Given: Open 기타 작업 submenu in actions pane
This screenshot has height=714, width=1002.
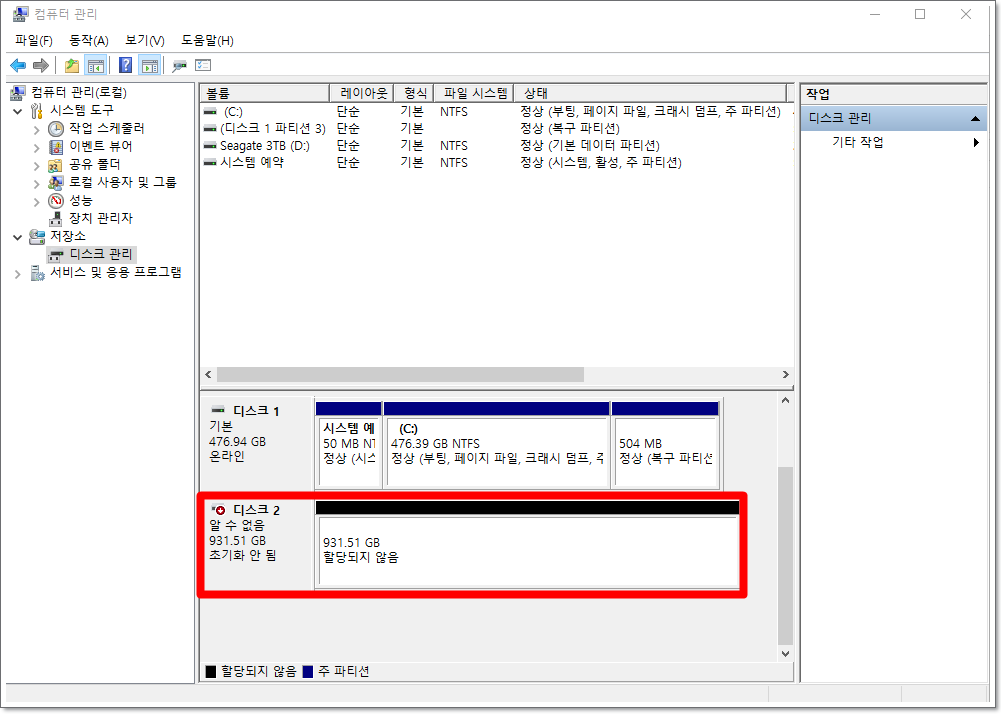Looking at the screenshot, I should pos(893,142).
